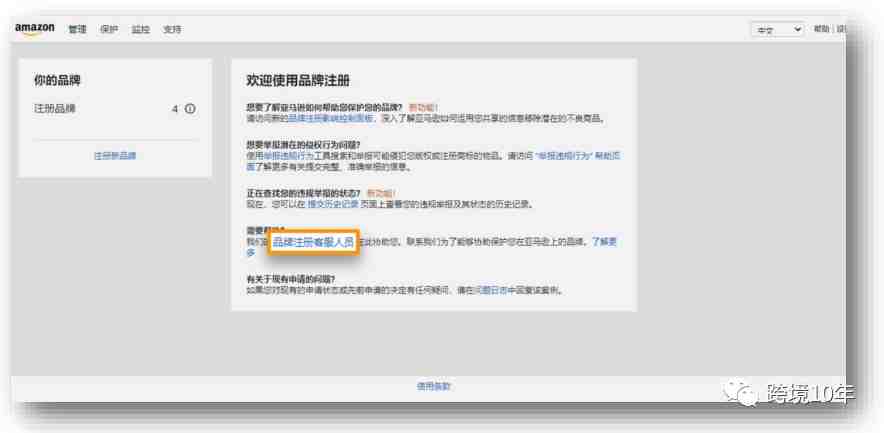Click the 品牌注册客服人员 link
The width and height of the screenshot is (884, 433).
click(x=313, y=242)
